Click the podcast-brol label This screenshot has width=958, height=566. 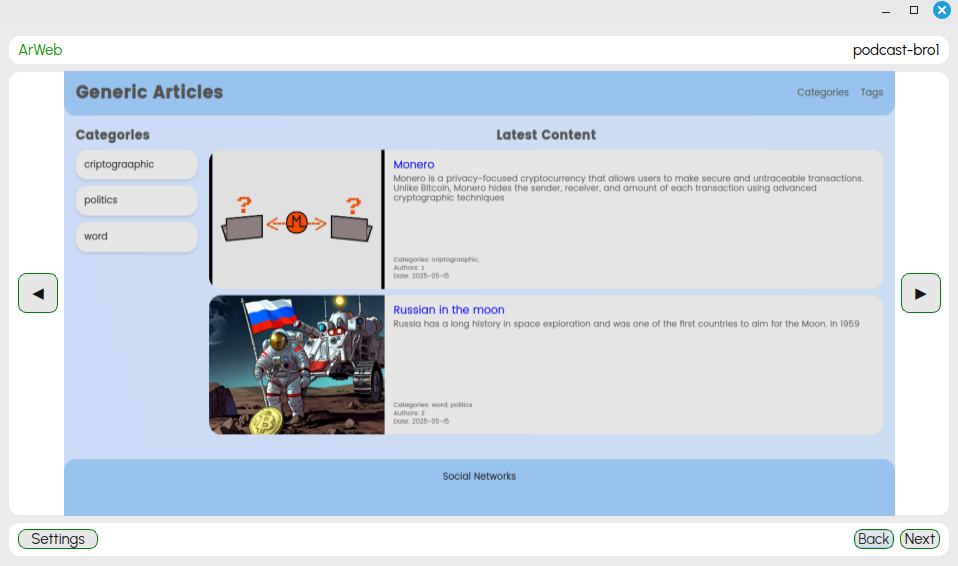(x=896, y=50)
